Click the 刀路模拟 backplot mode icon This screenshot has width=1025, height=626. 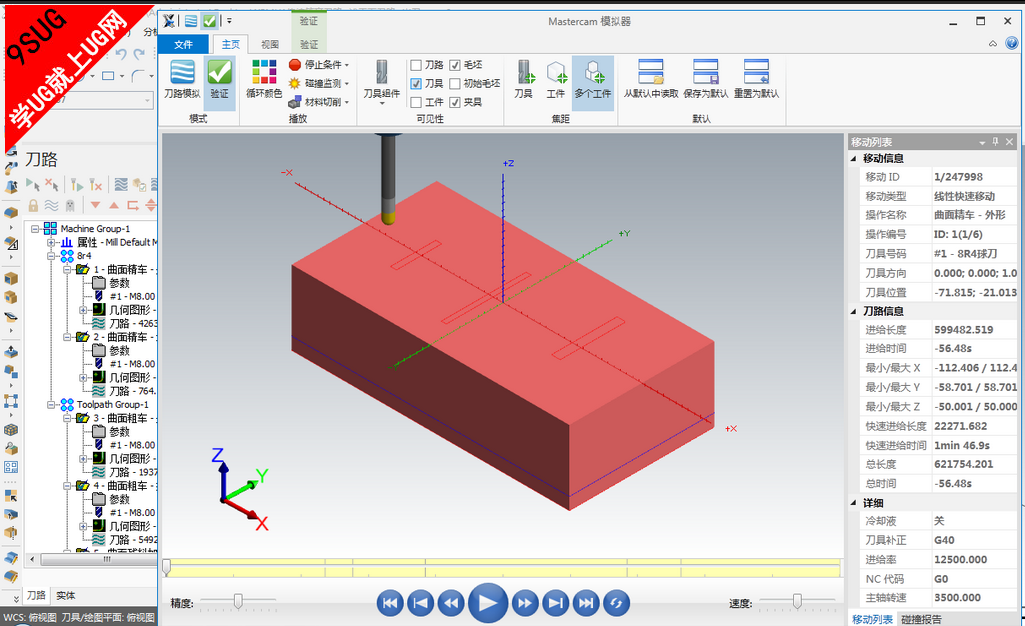coord(182,79)
